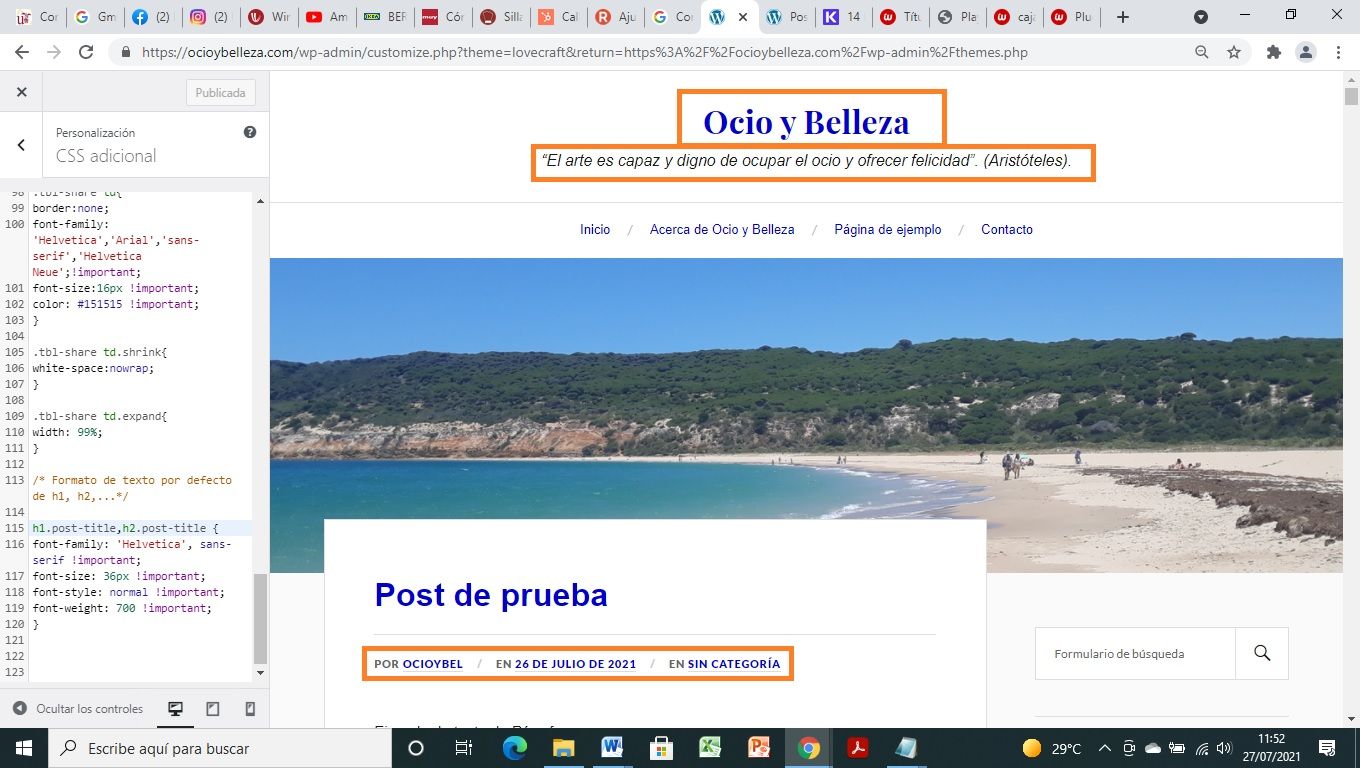Screen dimensions: 1360x768
Task: Switch to the tab labeled Silla
Action: coord(500,17)
